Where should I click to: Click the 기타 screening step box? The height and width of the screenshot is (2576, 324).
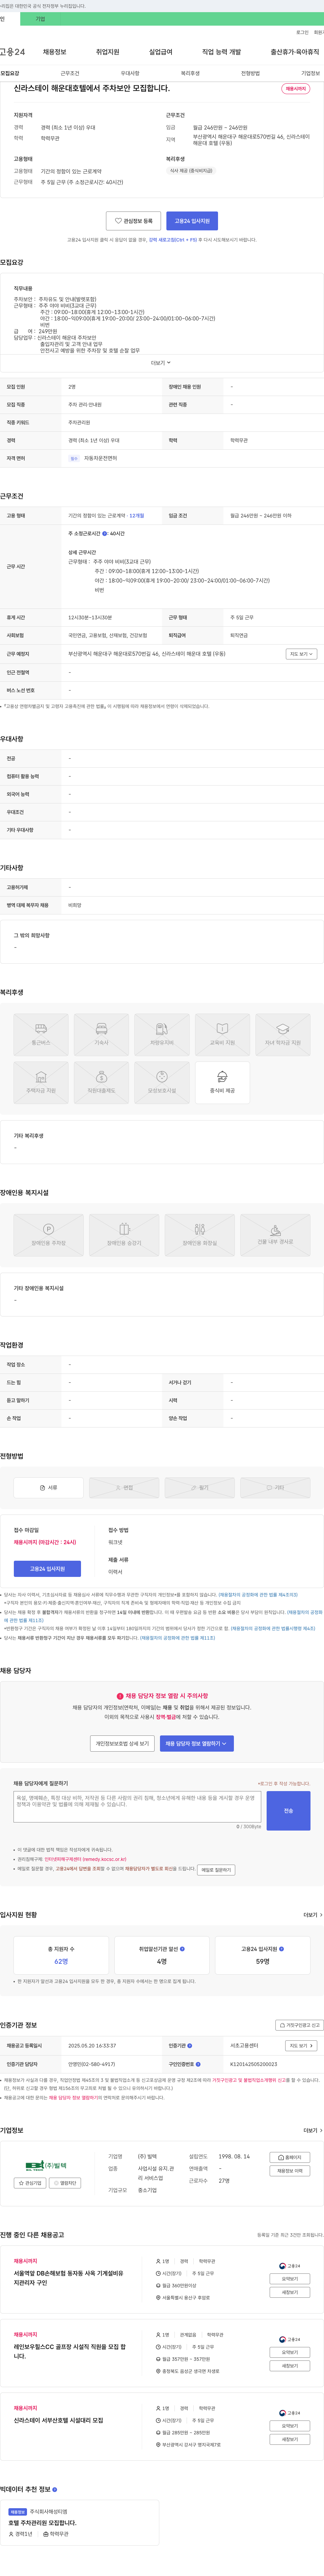(275, 1488)
